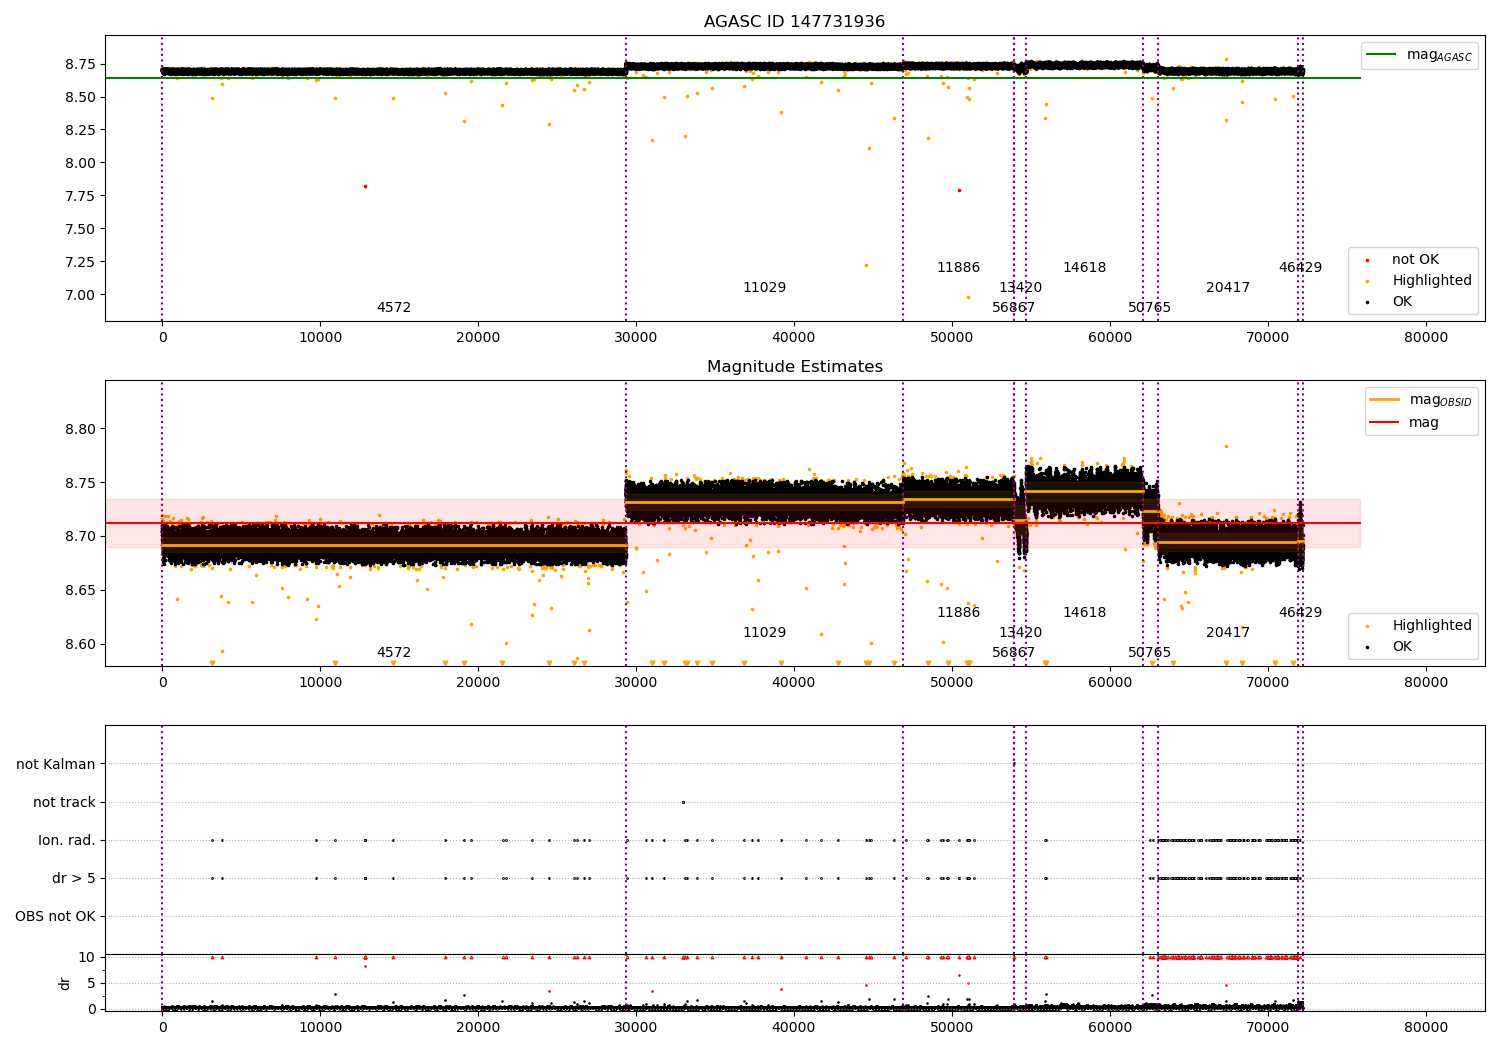Image resolution: width=1500 pixels, height=1050 pixels.
Task: Click the 'Magnitude Estimates' panel title
Action: click(x=794, y=367)
